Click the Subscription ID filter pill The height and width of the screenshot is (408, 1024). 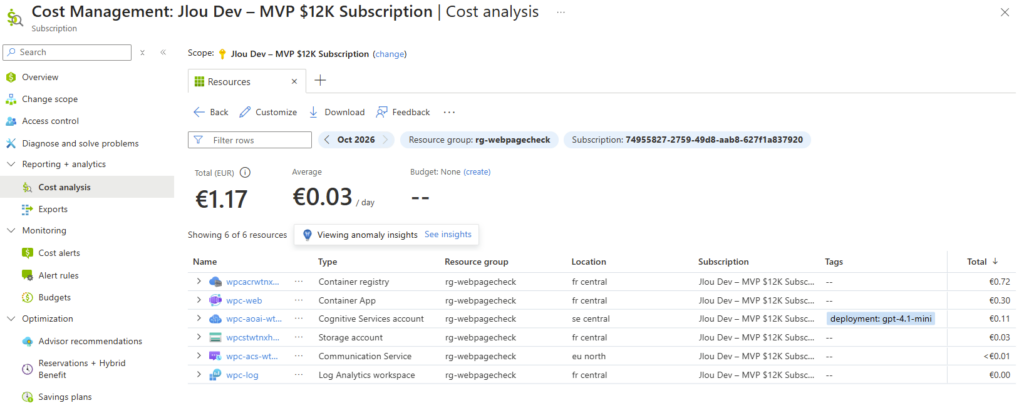pos(687,140)
